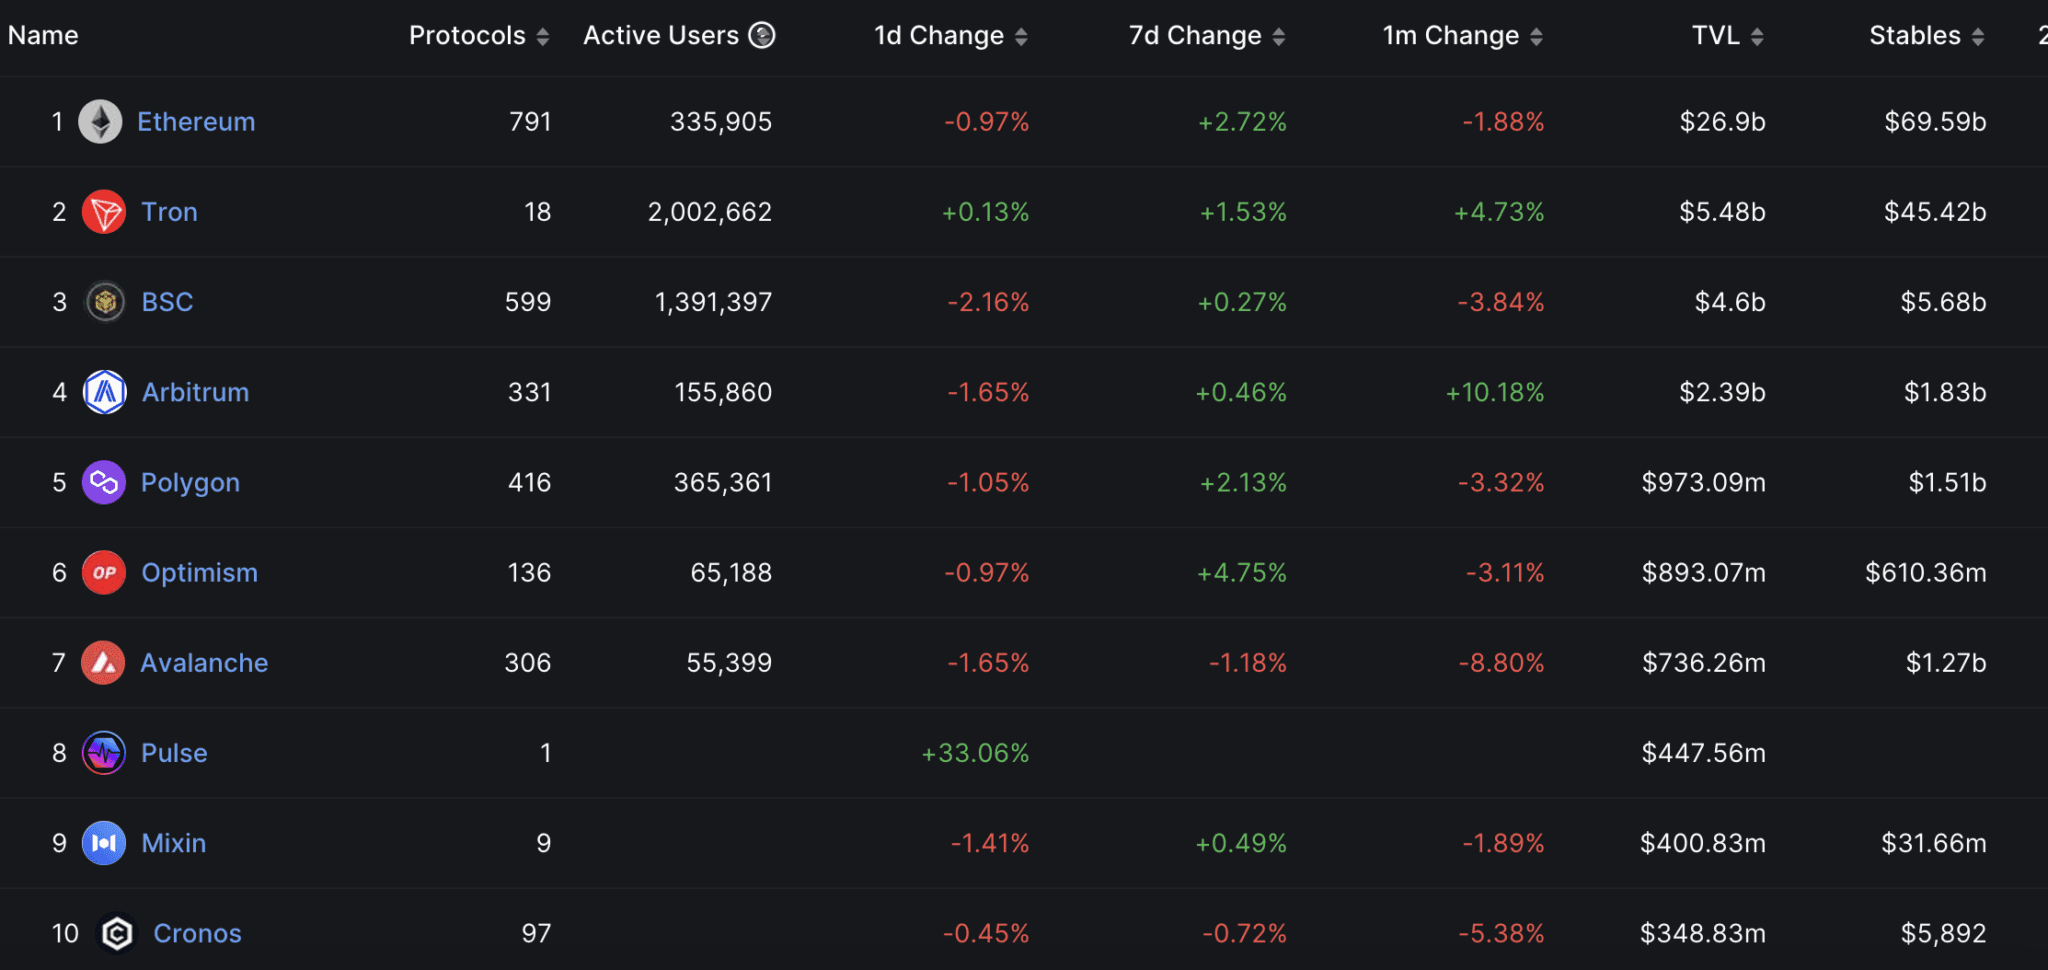The height and width of the screenshot is (970, 2048).
Task: Open the Arbitrum chain link
Action: (195, 392)
